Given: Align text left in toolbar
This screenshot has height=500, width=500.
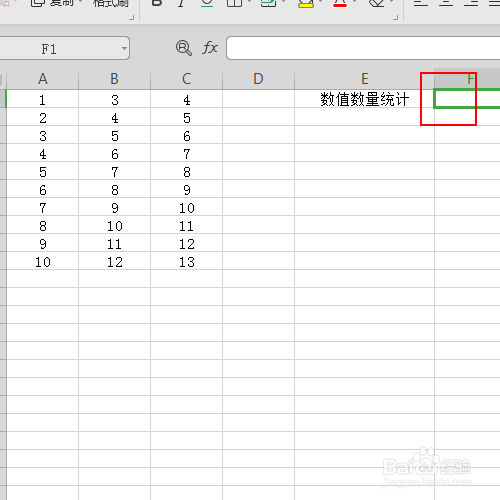Looking at the screenshot, I should [421, 3].
